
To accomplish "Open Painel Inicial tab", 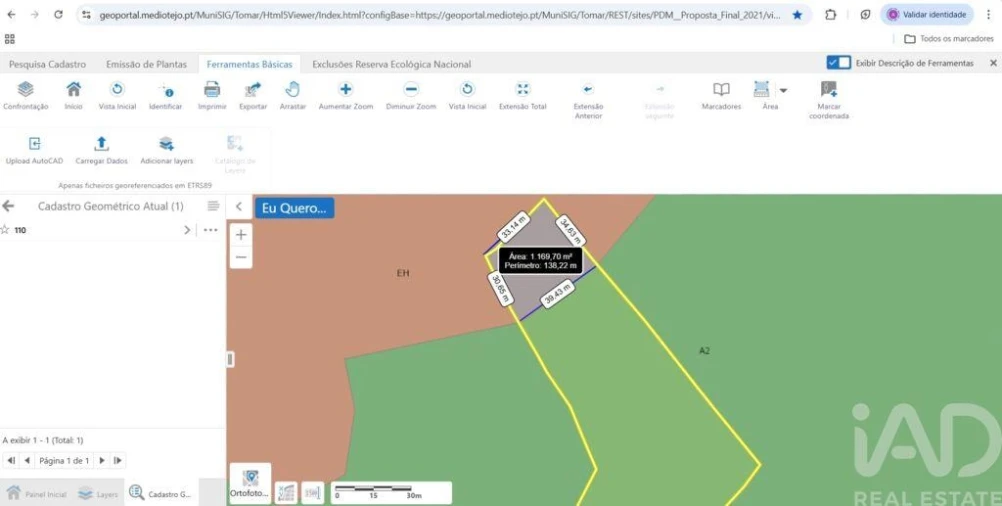I will click(36, 493).
